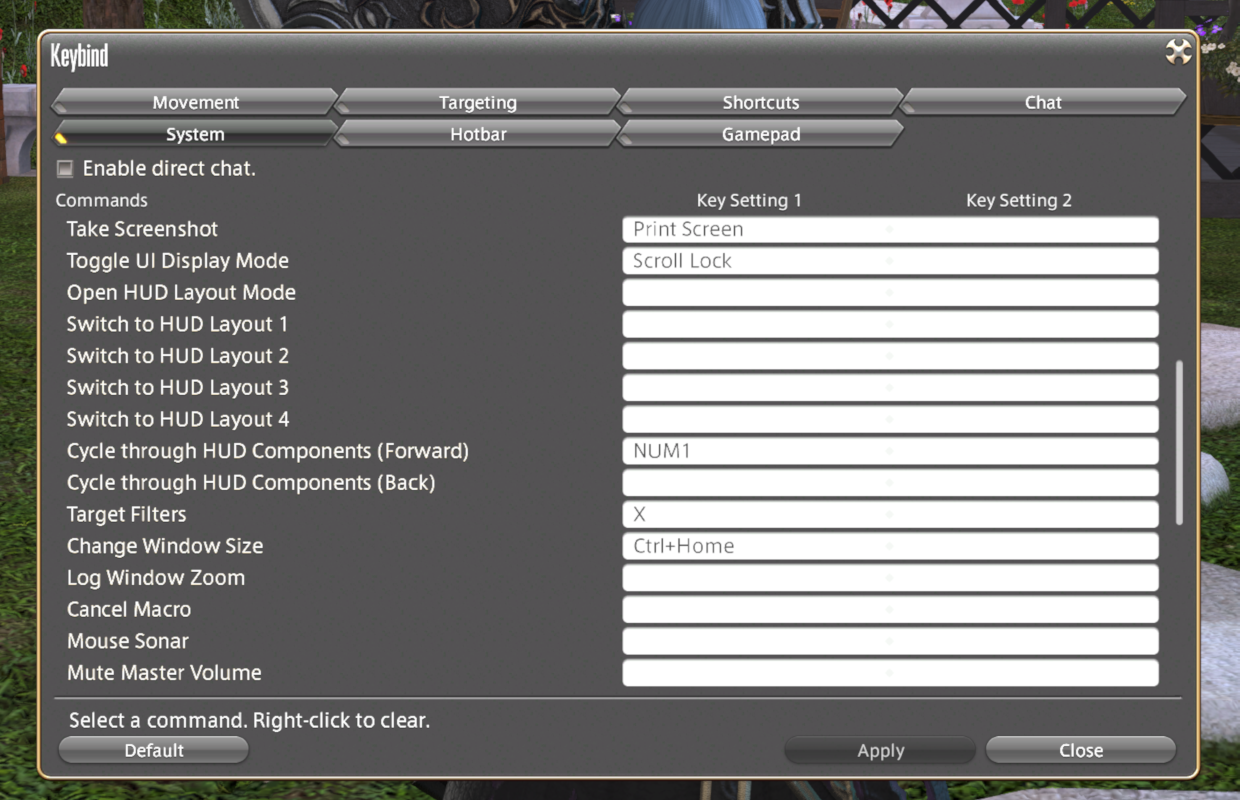Enable the direct chat checkbox
The image size is (1240, 800).
coord(65,169)
